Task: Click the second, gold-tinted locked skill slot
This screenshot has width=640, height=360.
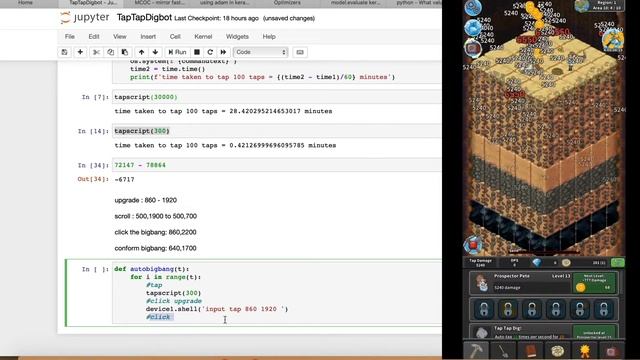Action: click(508, 309)
